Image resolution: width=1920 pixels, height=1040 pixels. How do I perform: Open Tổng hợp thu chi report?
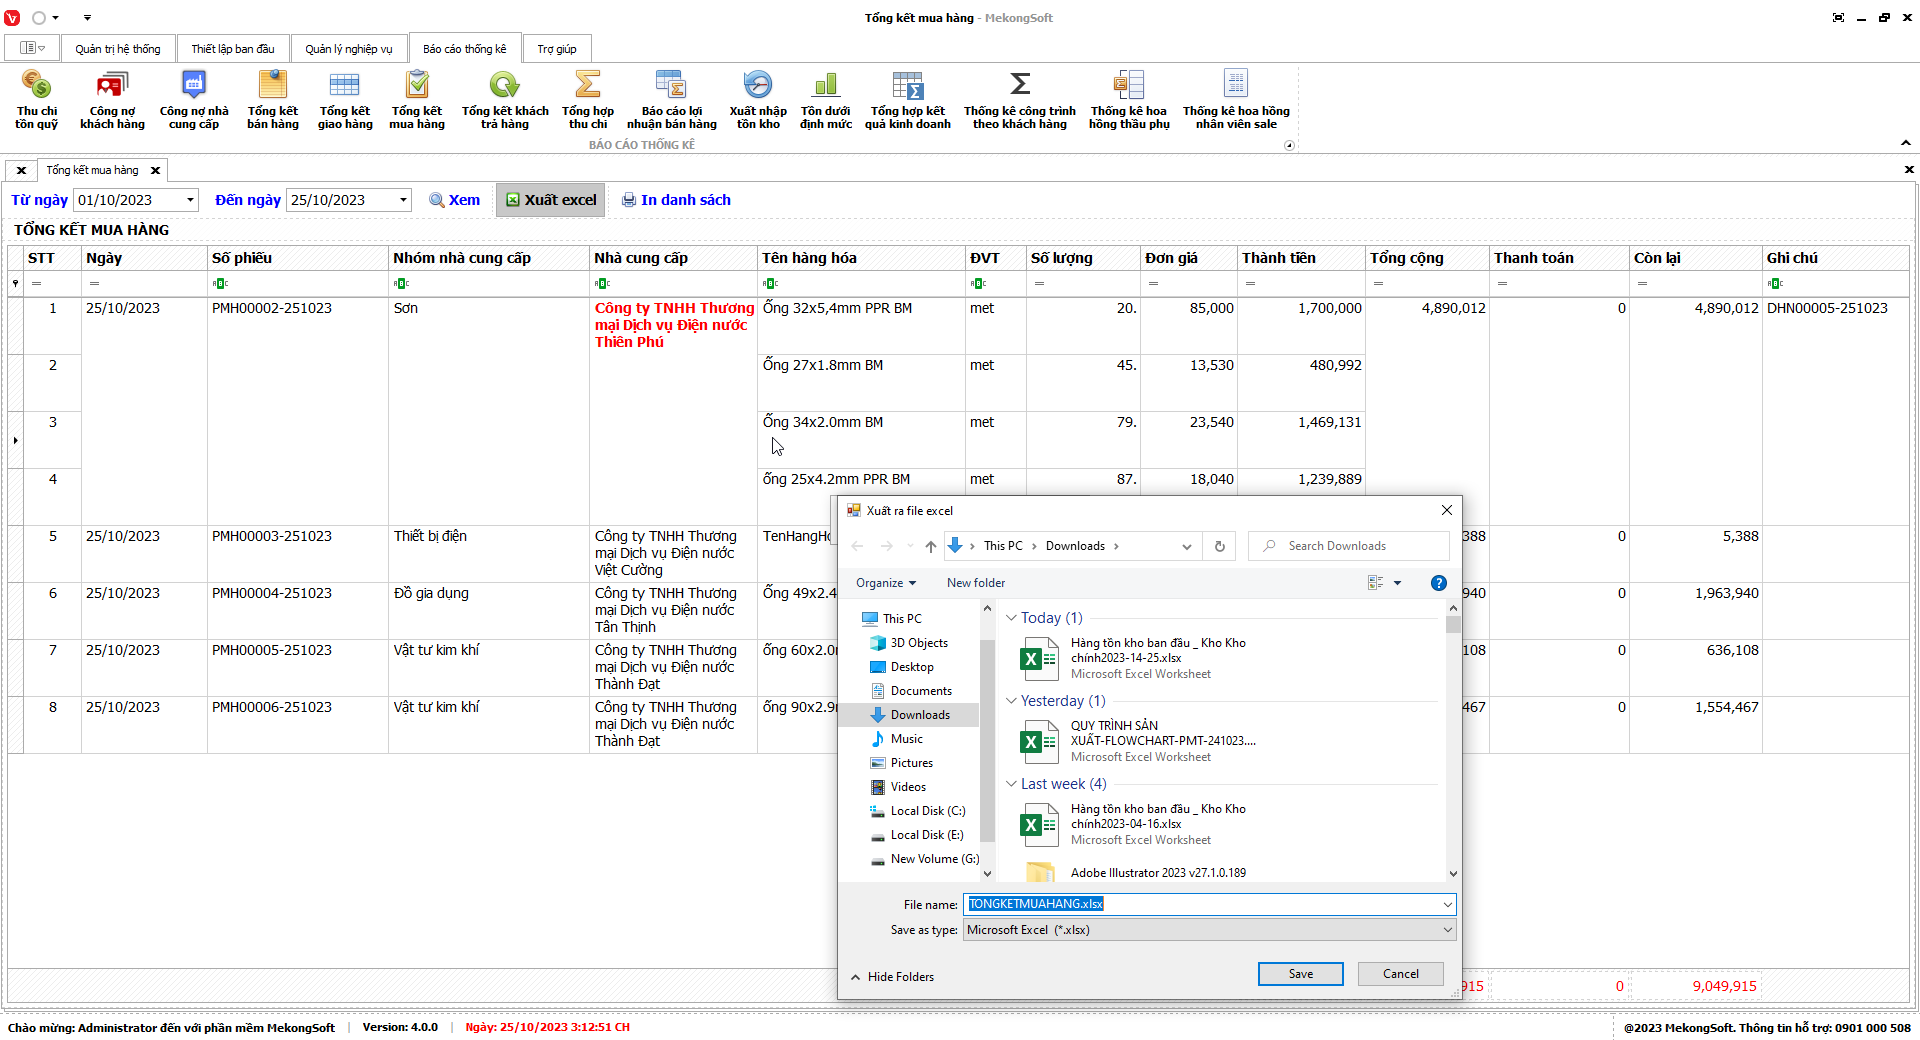pos(587,100)
